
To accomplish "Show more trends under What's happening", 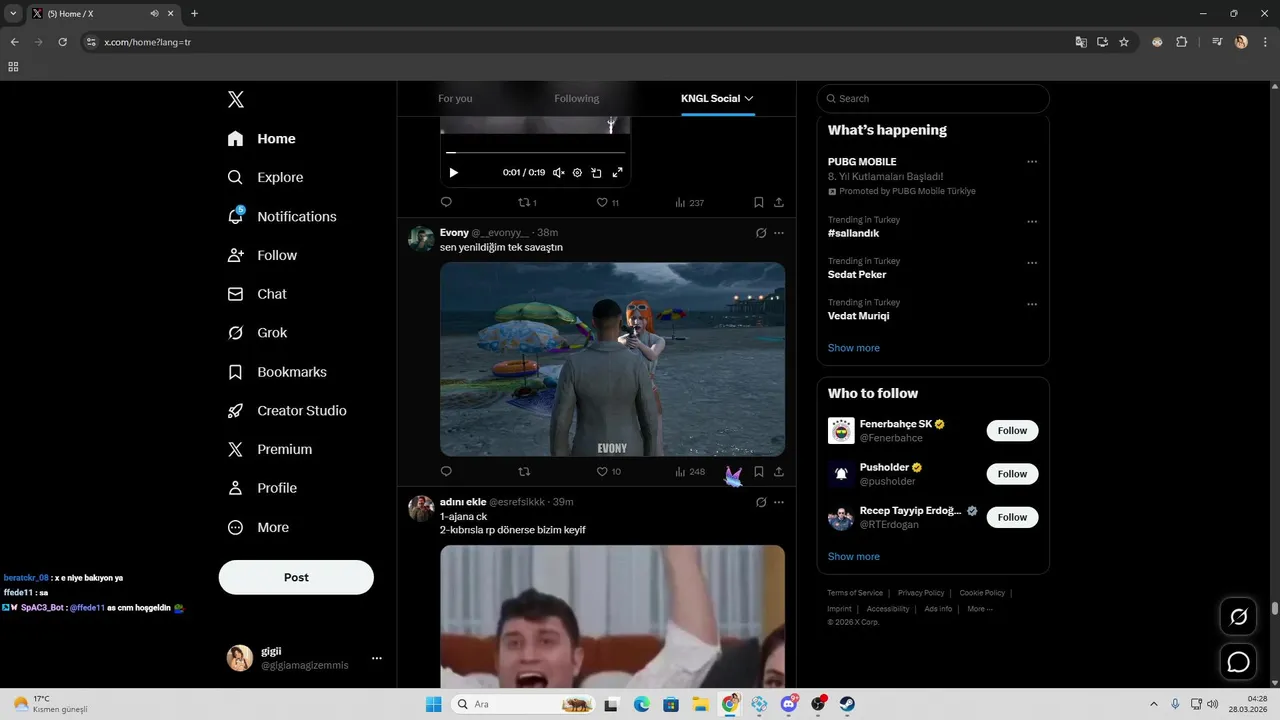I will (x=854, y=348).
